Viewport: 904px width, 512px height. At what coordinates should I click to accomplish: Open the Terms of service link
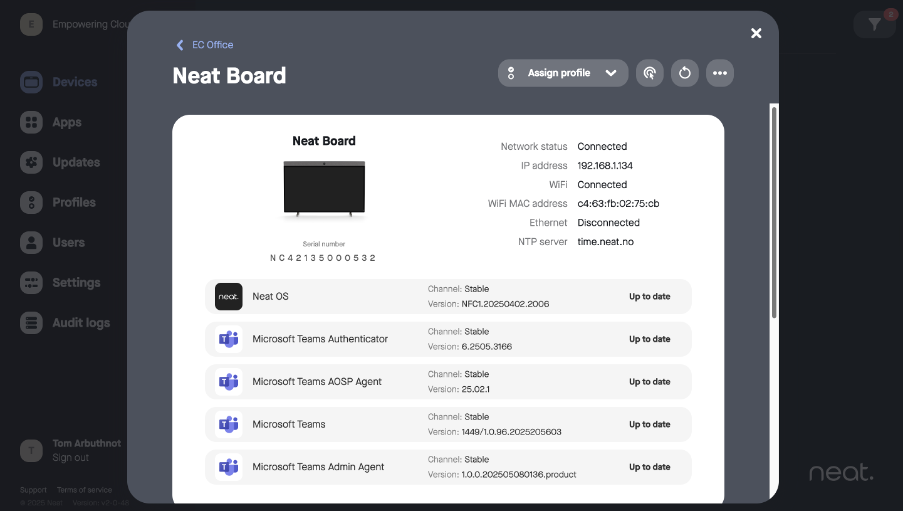[84, 490]
